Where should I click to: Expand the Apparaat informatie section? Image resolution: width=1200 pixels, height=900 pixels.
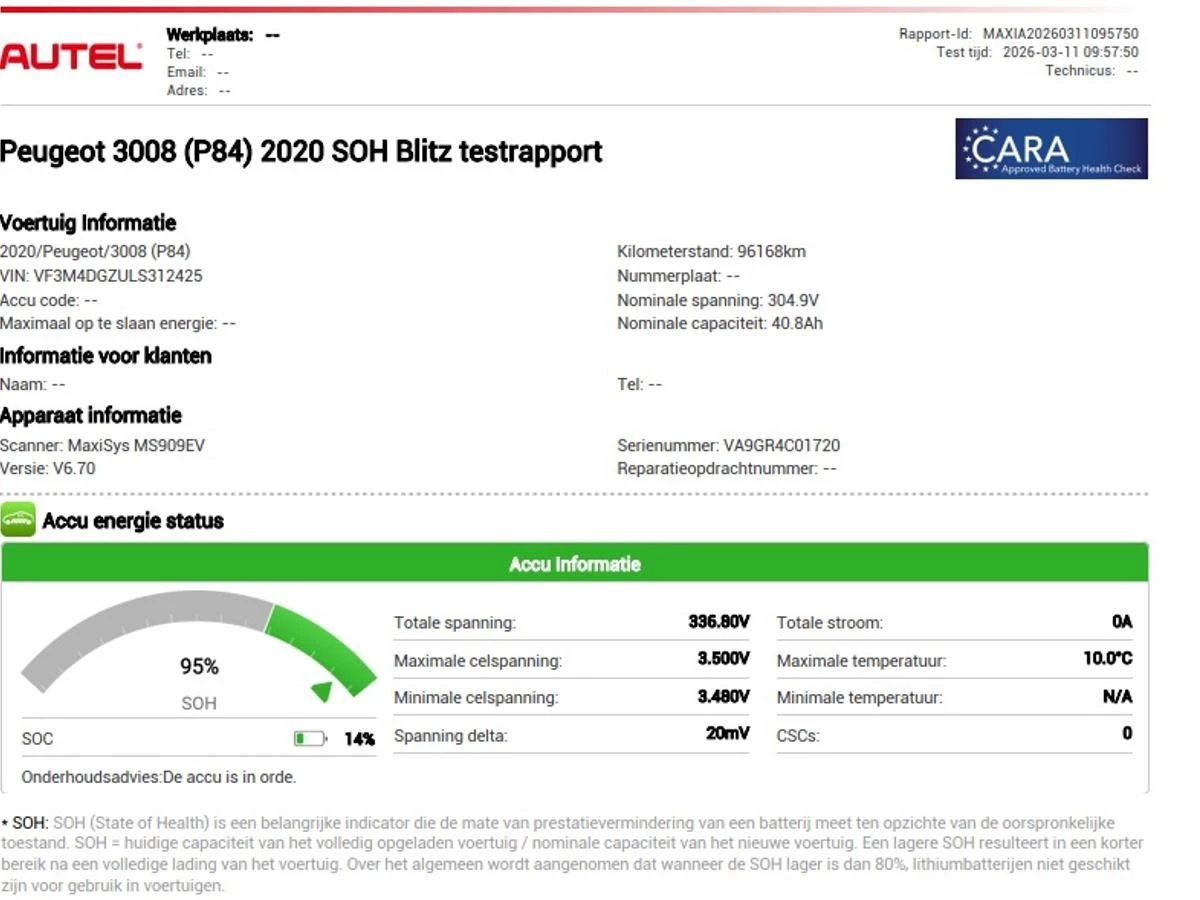click(91, 415)
